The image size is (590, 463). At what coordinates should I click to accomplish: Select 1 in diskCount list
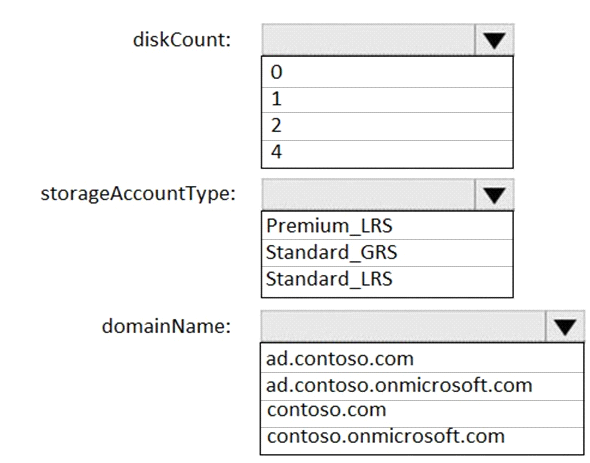coord(387,100)
